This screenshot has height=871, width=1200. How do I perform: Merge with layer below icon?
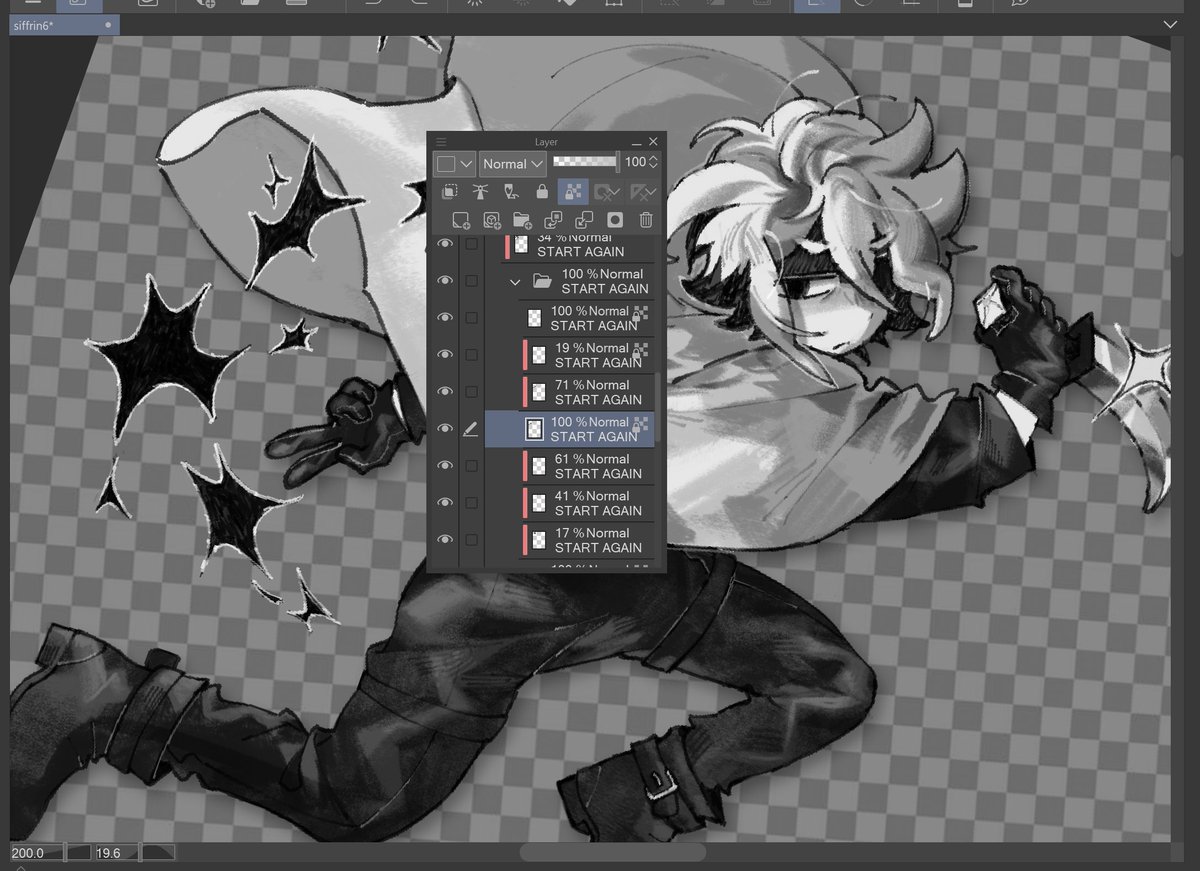(x=584, y=221)
